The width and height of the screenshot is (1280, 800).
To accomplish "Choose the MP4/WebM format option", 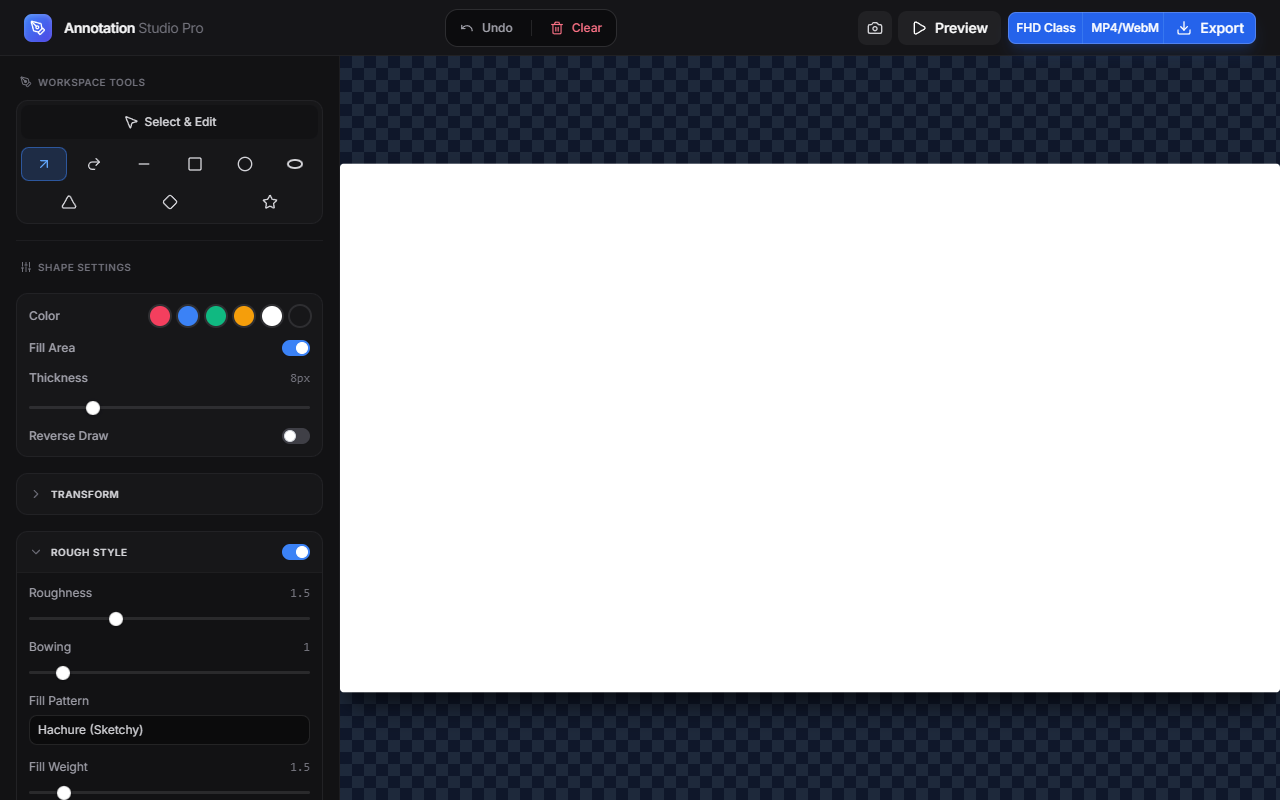I will point(1124,28).
